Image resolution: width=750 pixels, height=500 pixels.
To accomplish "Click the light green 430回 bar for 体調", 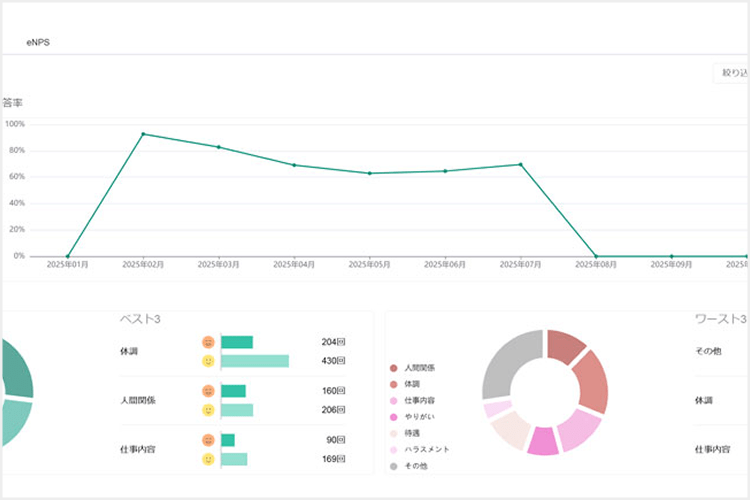I will (x=255, y=361).
